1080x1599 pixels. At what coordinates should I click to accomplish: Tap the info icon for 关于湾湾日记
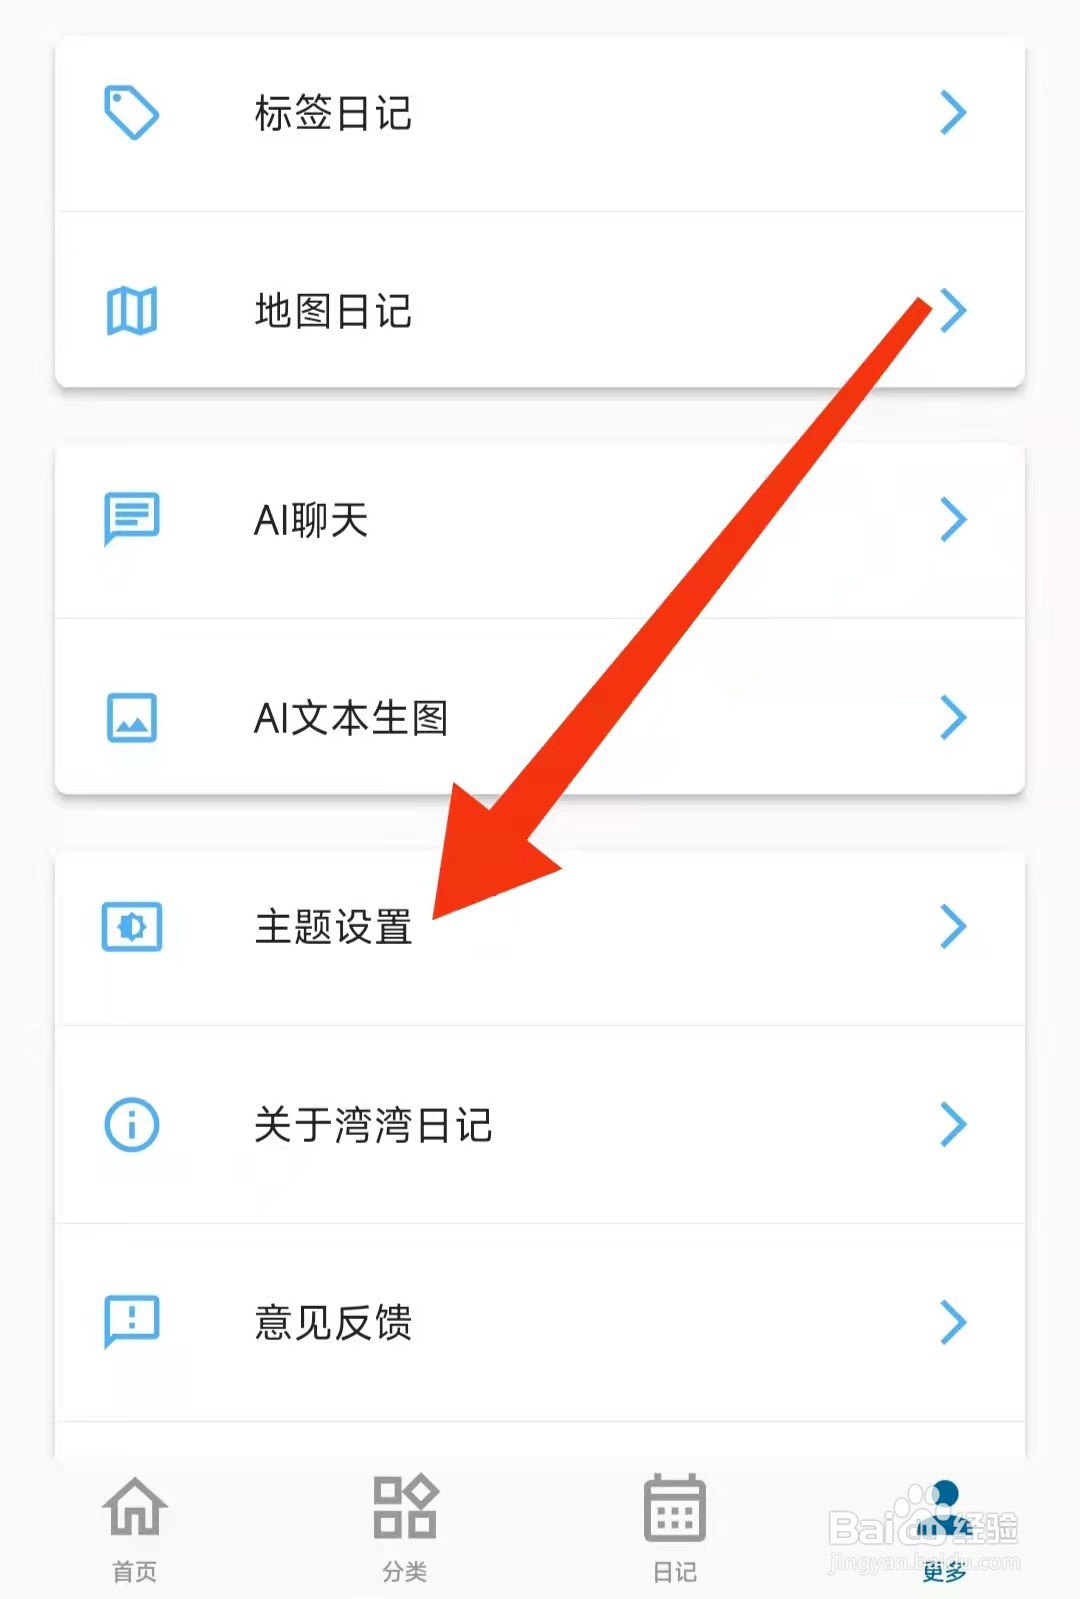[x=132, y=1125]
